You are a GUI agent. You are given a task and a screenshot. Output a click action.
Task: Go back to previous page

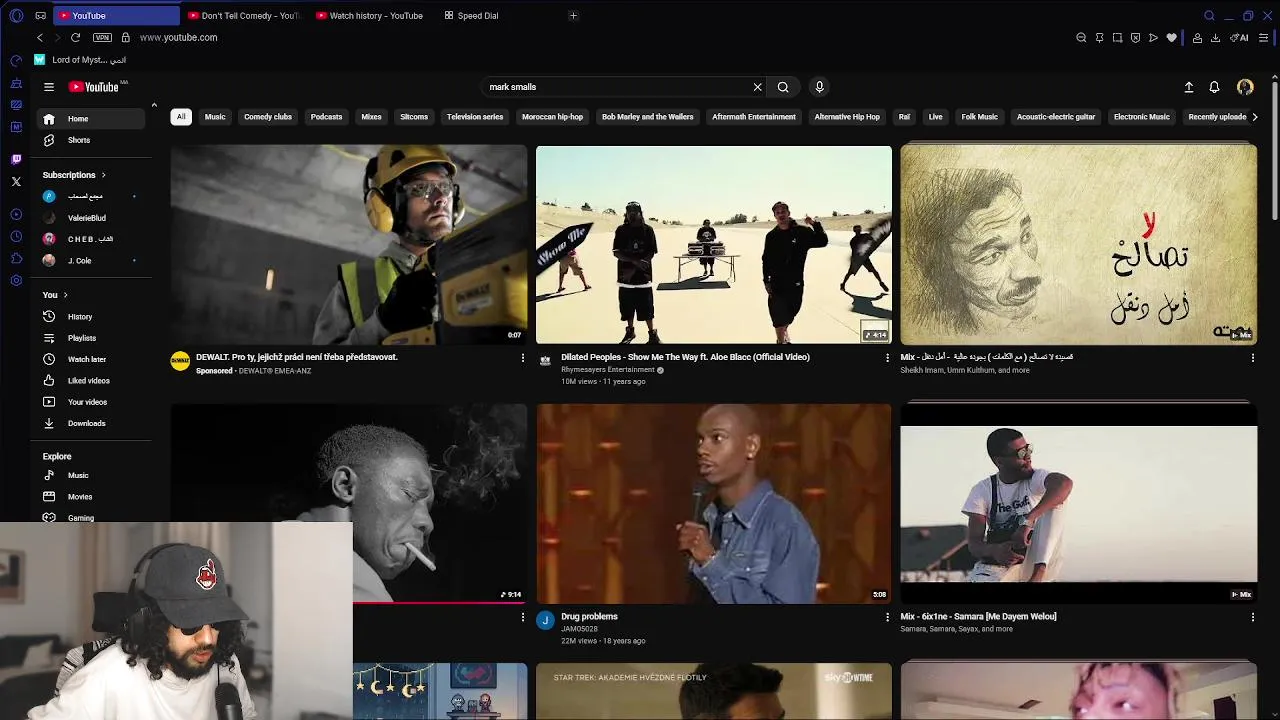click(40, 38)
